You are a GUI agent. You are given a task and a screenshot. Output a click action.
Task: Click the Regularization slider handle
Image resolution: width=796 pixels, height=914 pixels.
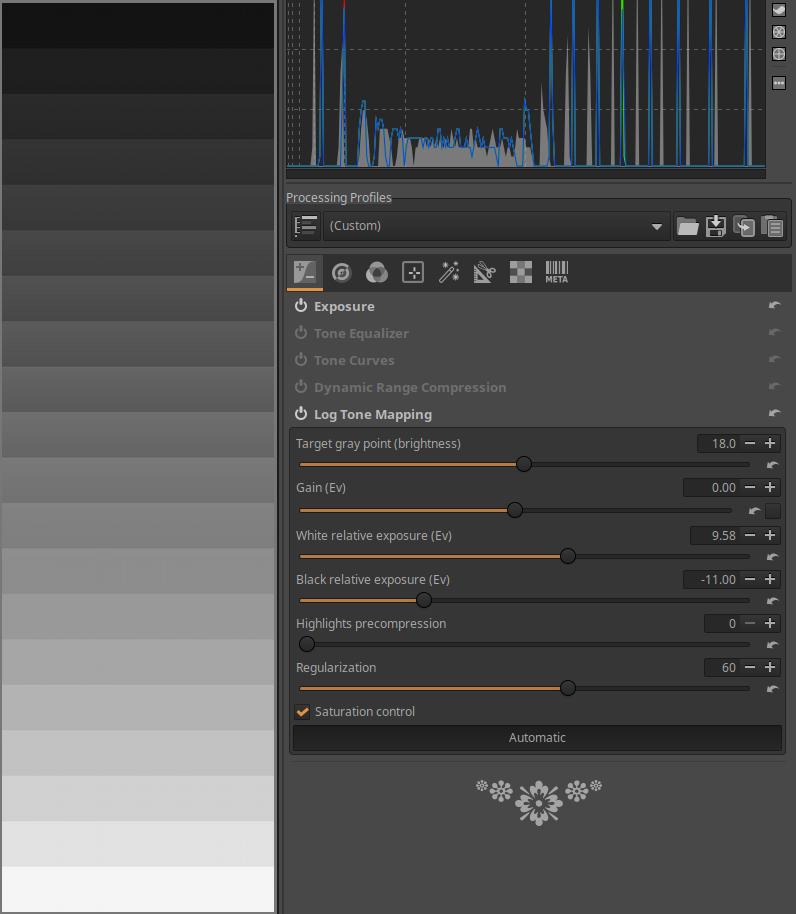568,688
